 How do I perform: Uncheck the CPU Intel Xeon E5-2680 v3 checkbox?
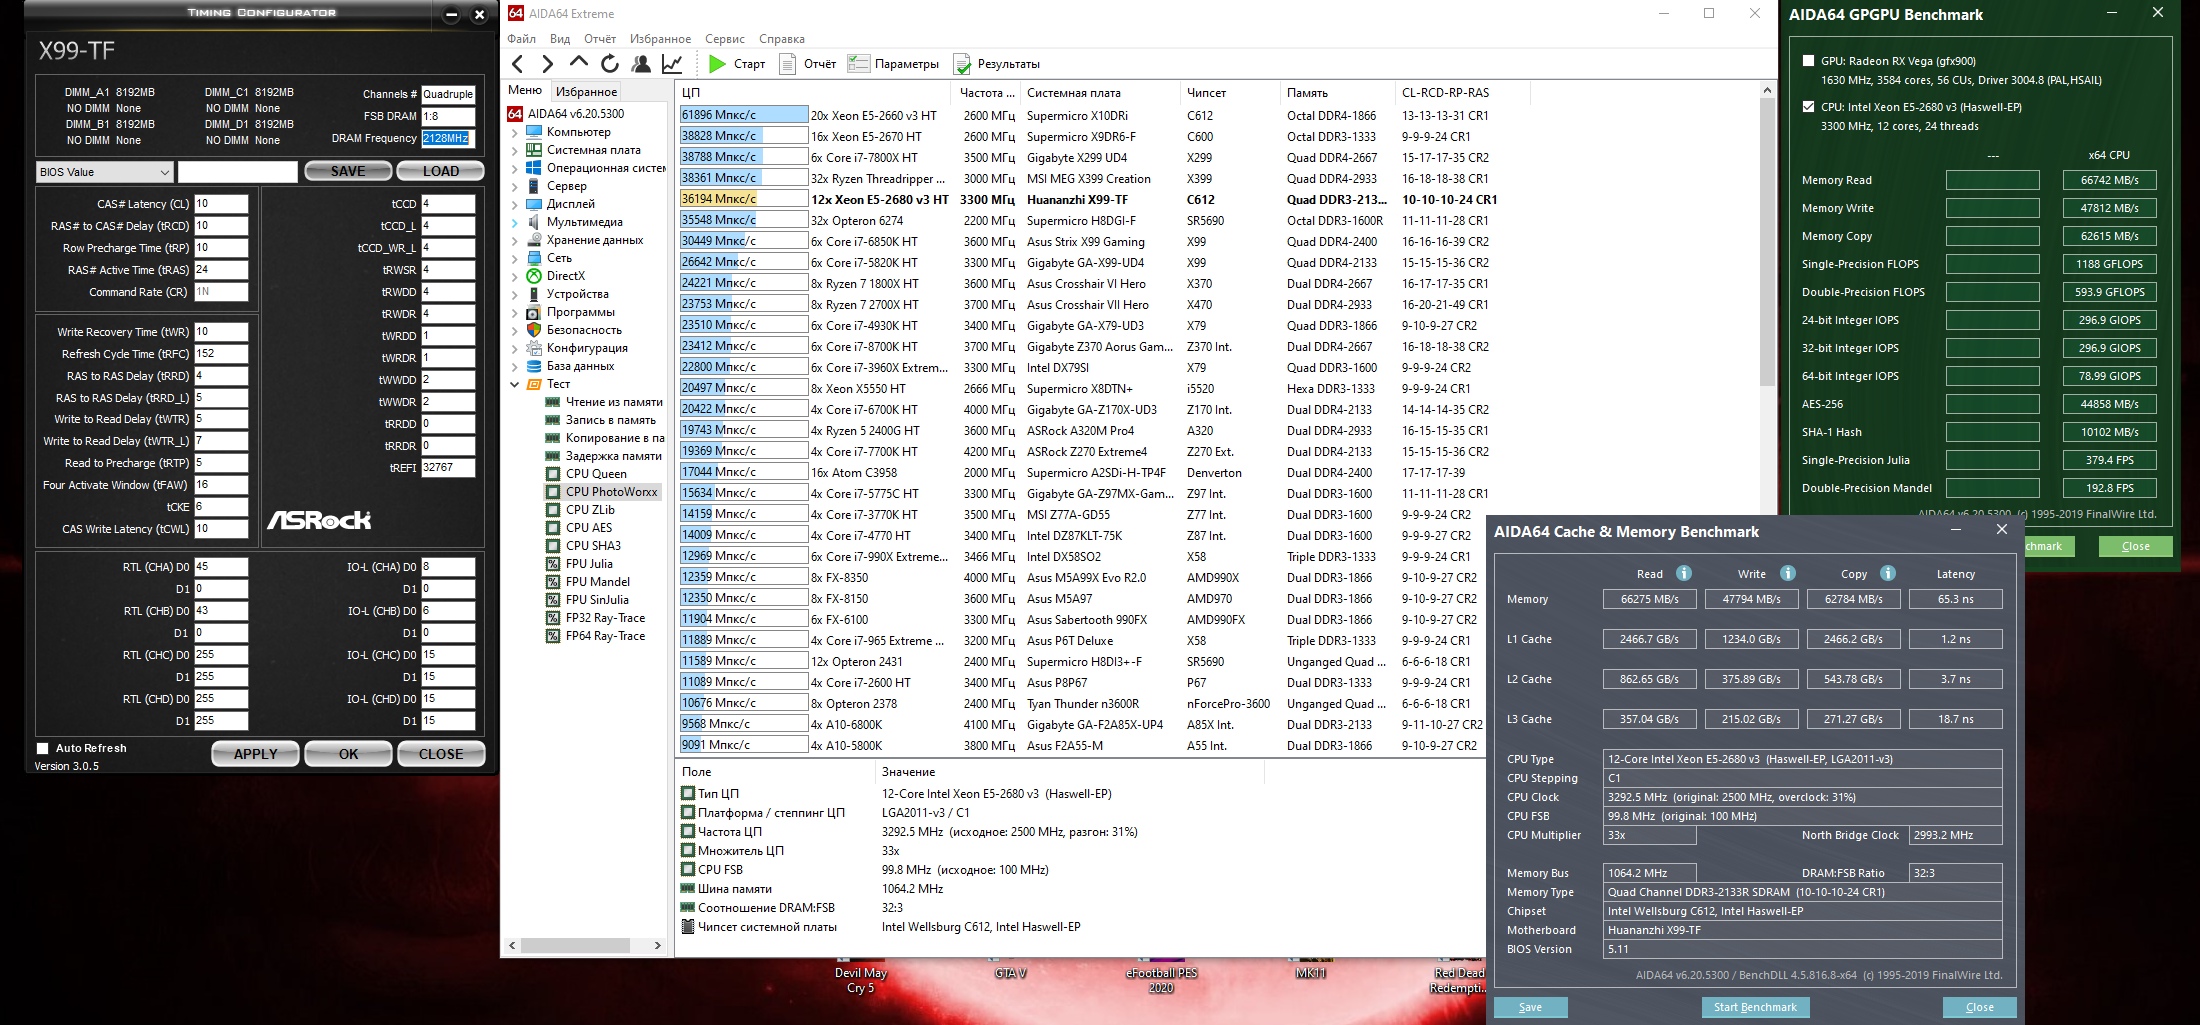(x=1808, y=107)
